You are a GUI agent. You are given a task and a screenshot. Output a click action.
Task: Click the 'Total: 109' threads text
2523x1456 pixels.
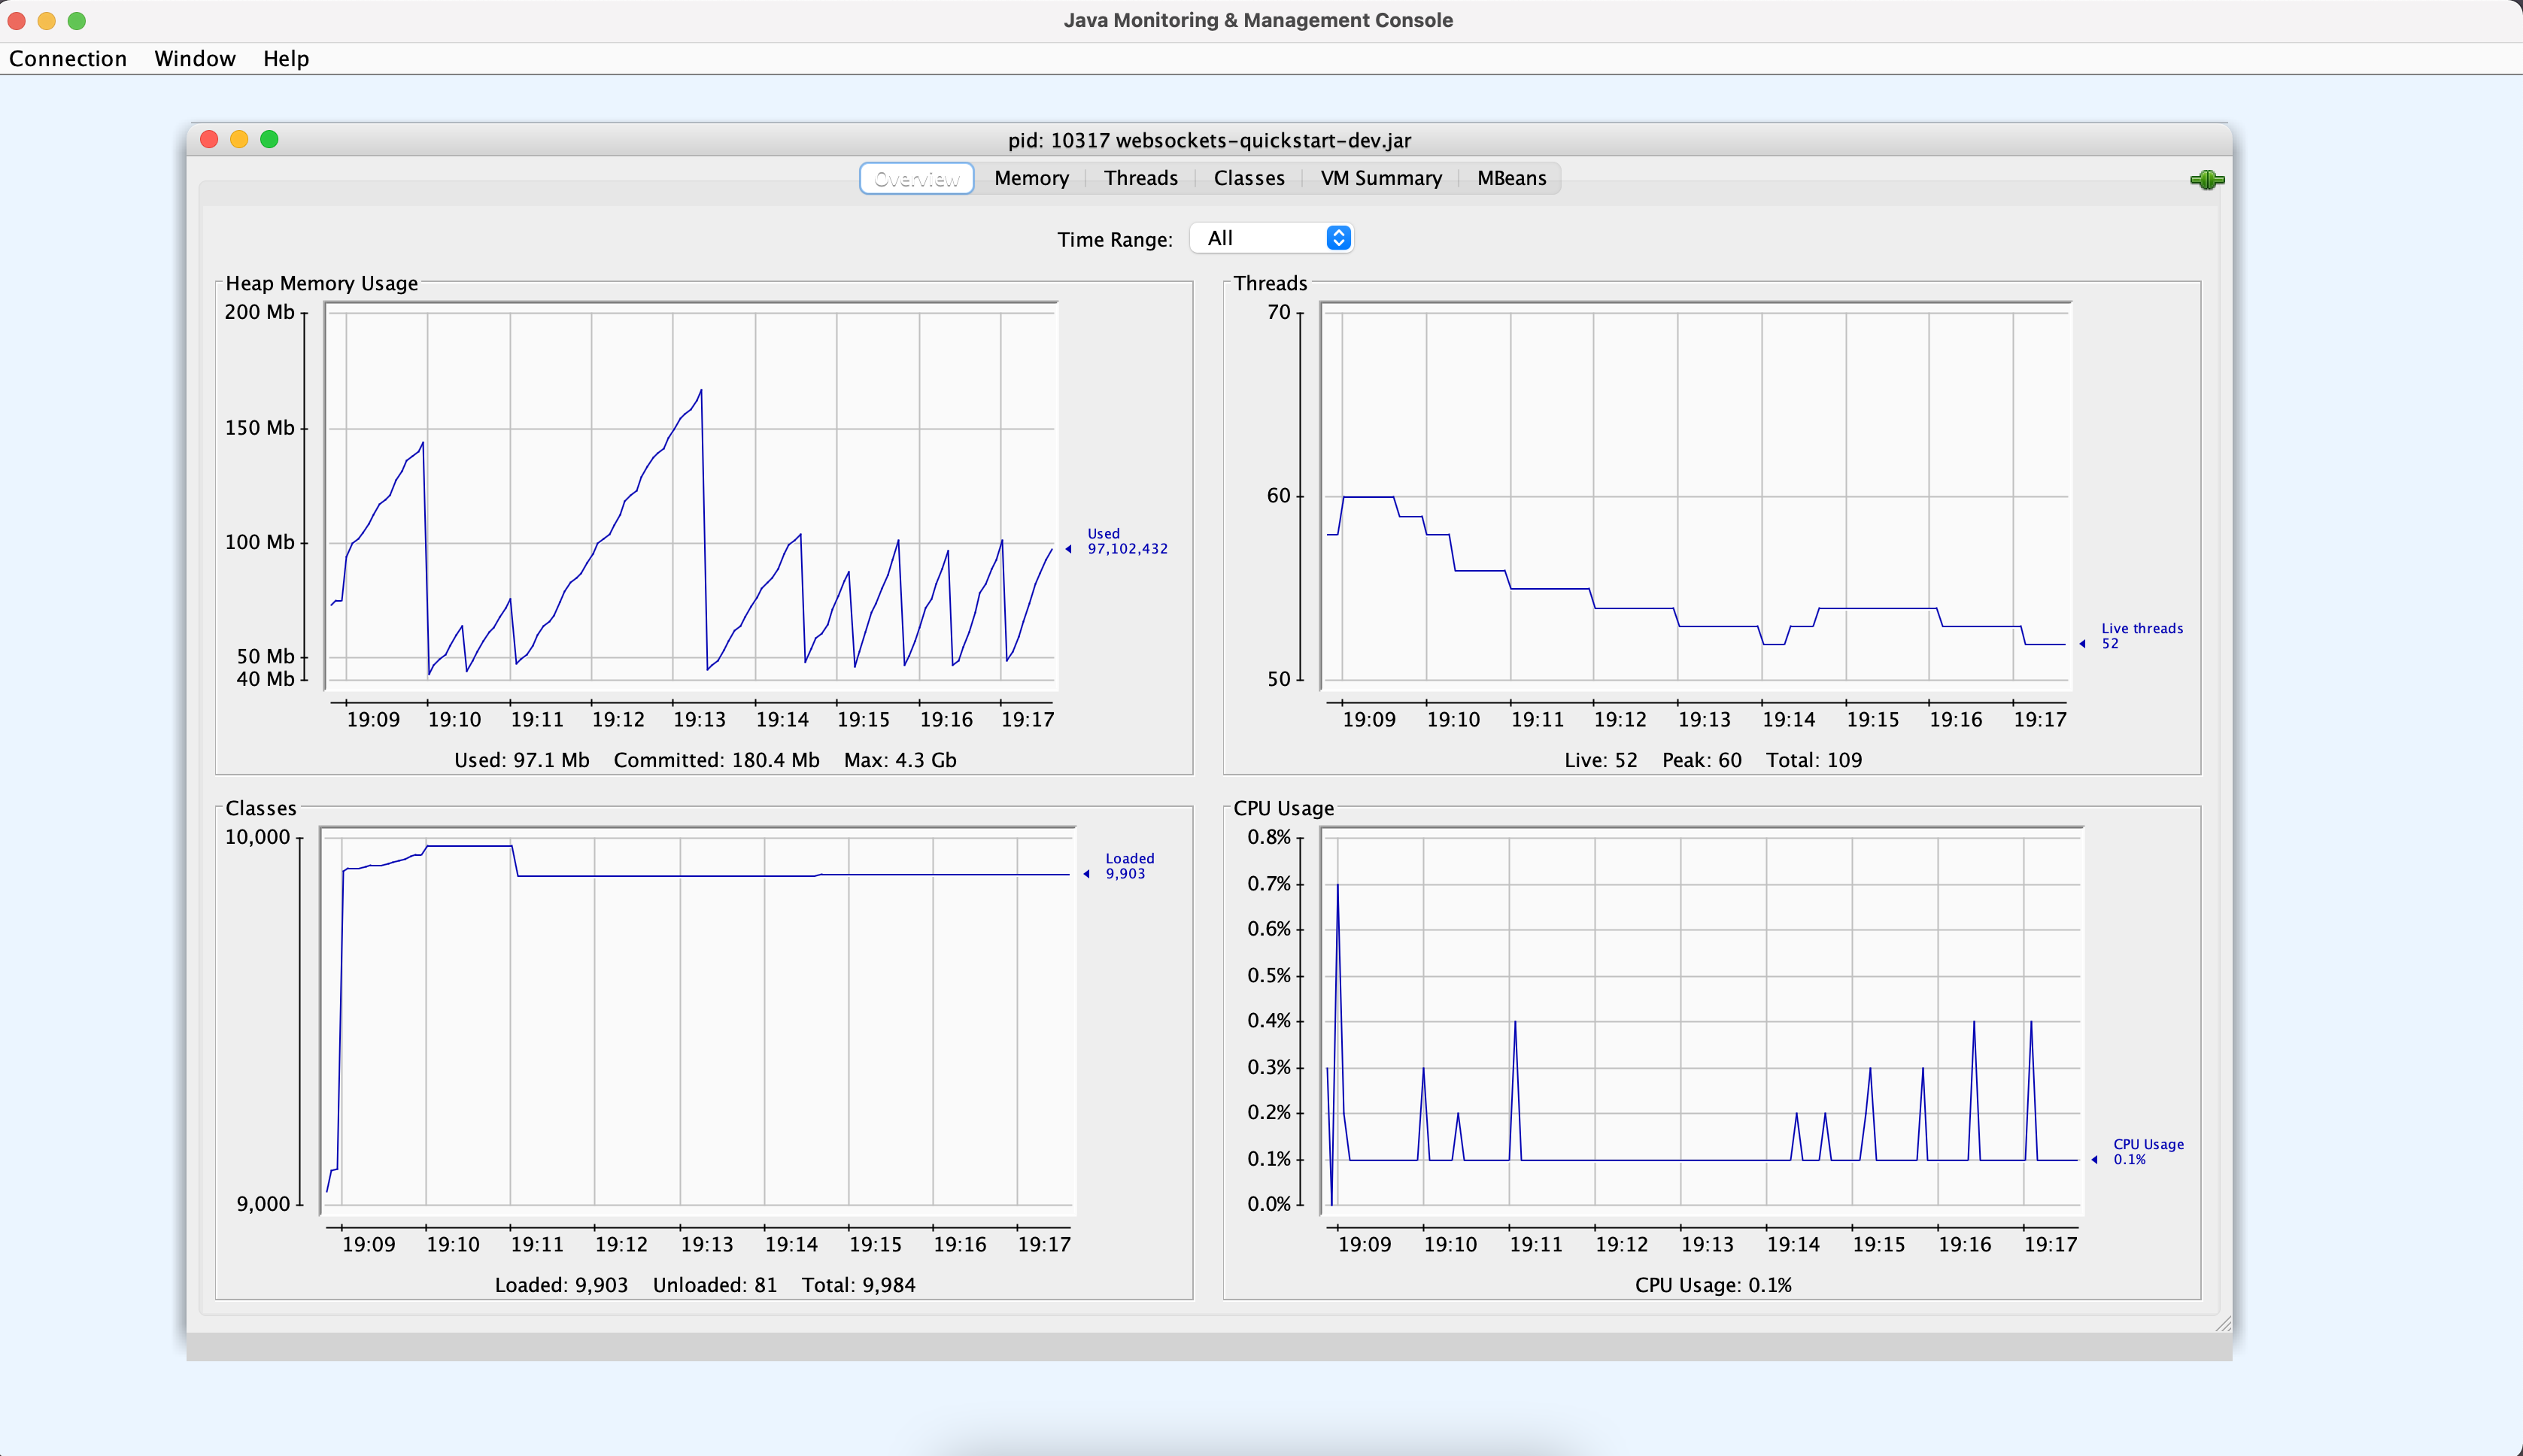(x=1814, y=760)
